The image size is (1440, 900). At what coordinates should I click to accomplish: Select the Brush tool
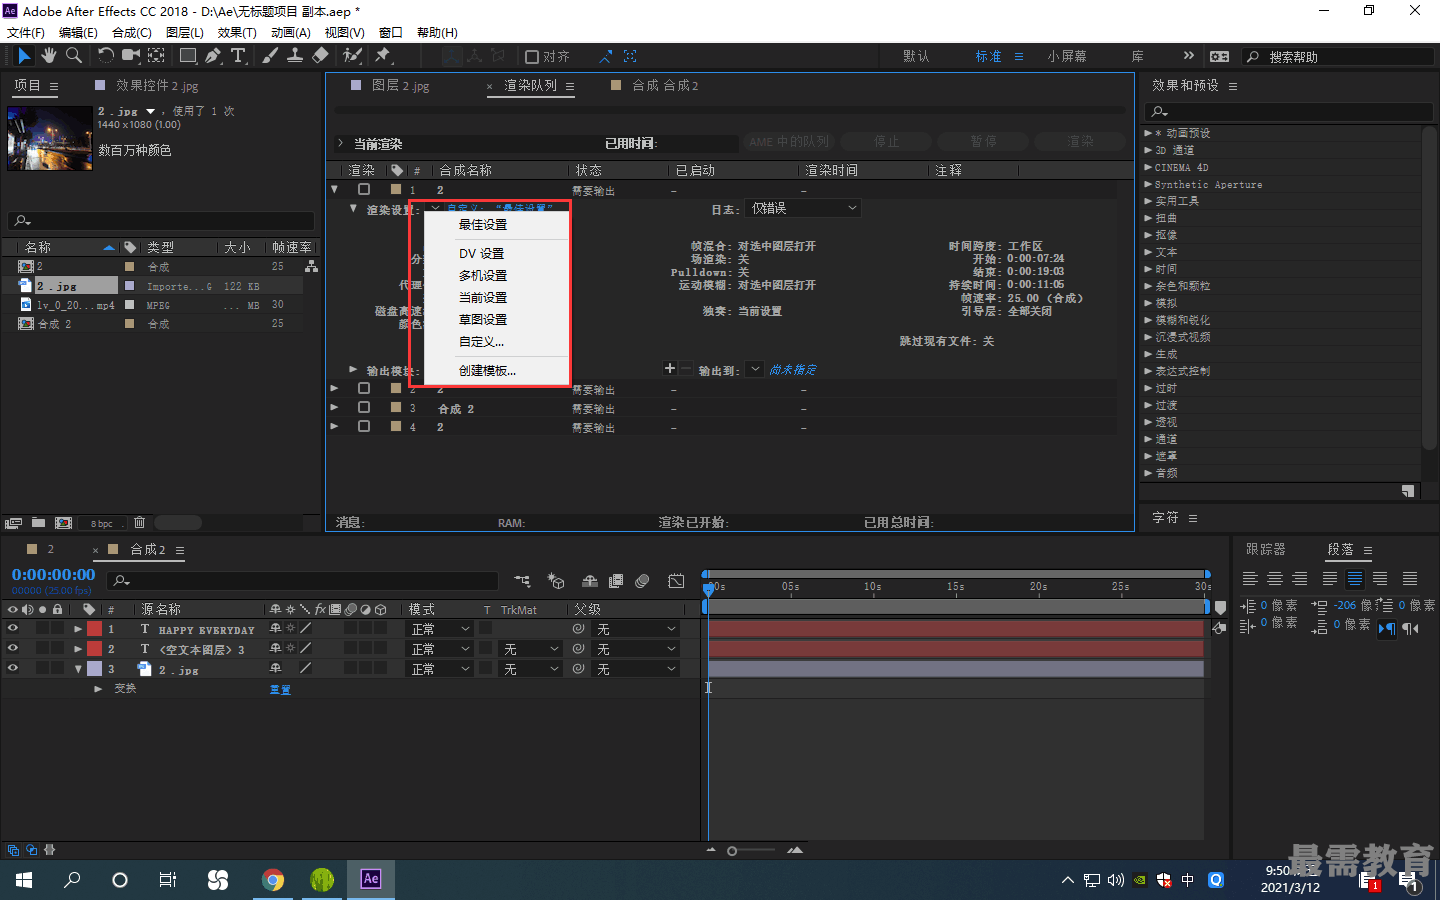coord(270,56)
